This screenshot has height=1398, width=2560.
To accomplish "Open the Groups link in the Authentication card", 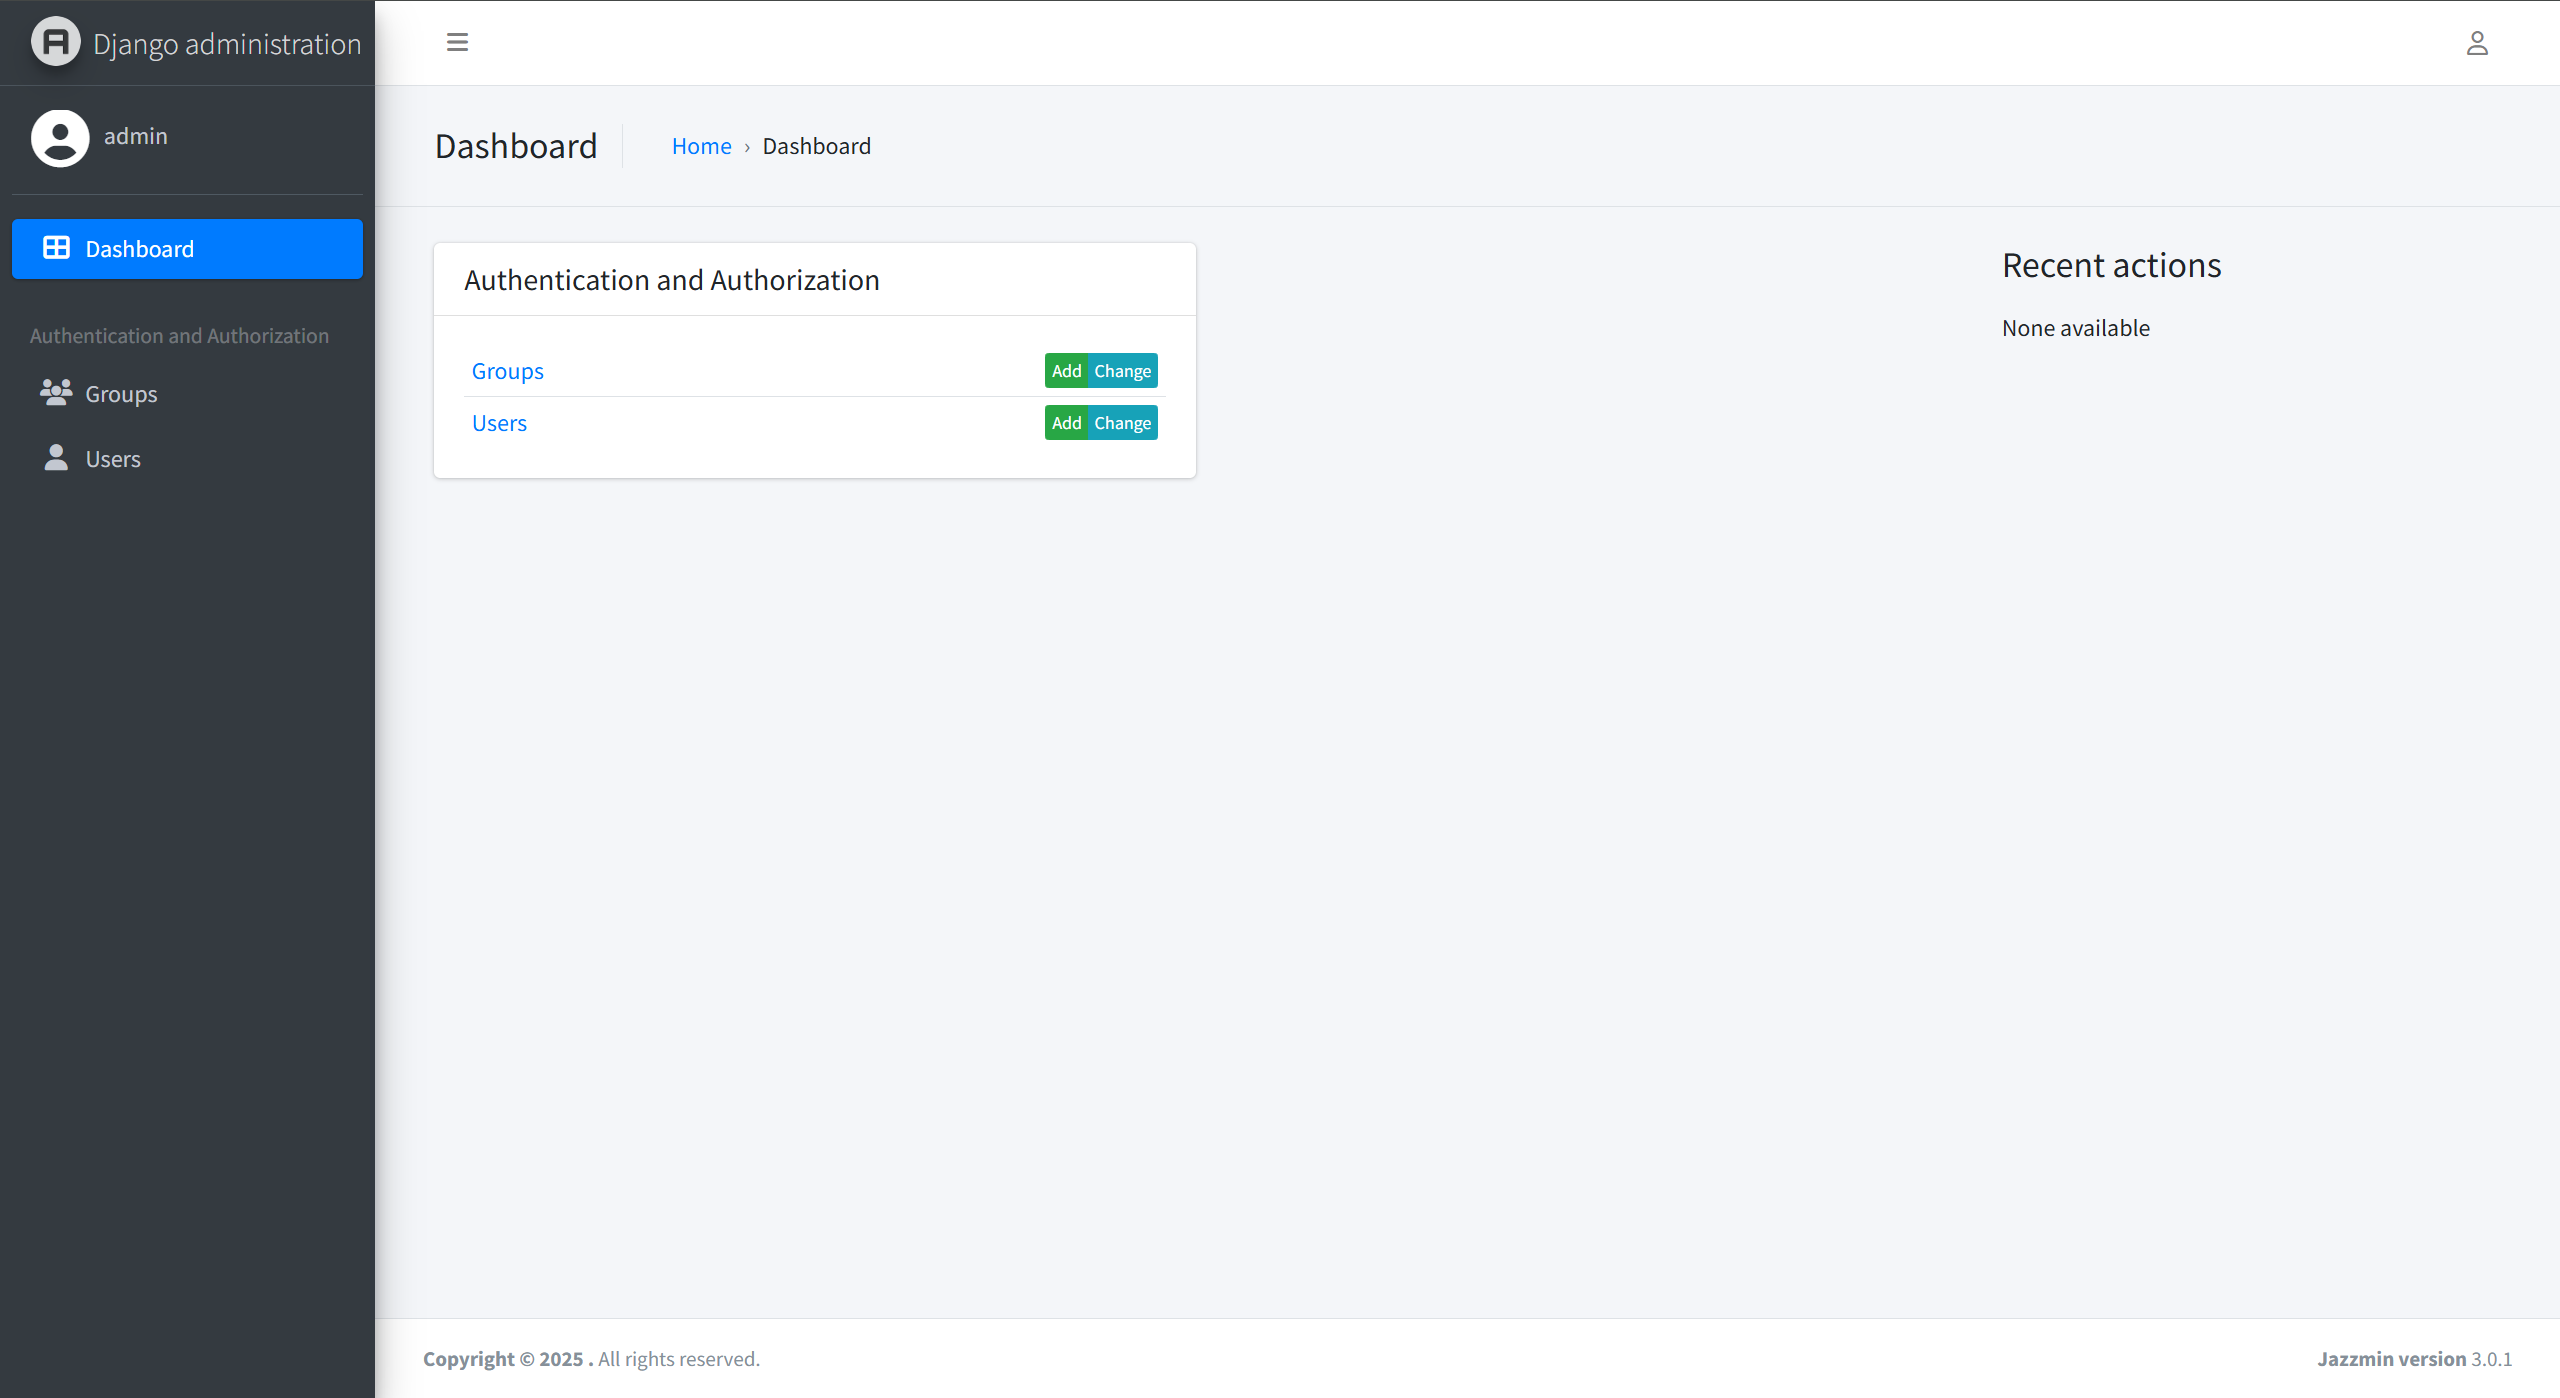I will (507, 371).
